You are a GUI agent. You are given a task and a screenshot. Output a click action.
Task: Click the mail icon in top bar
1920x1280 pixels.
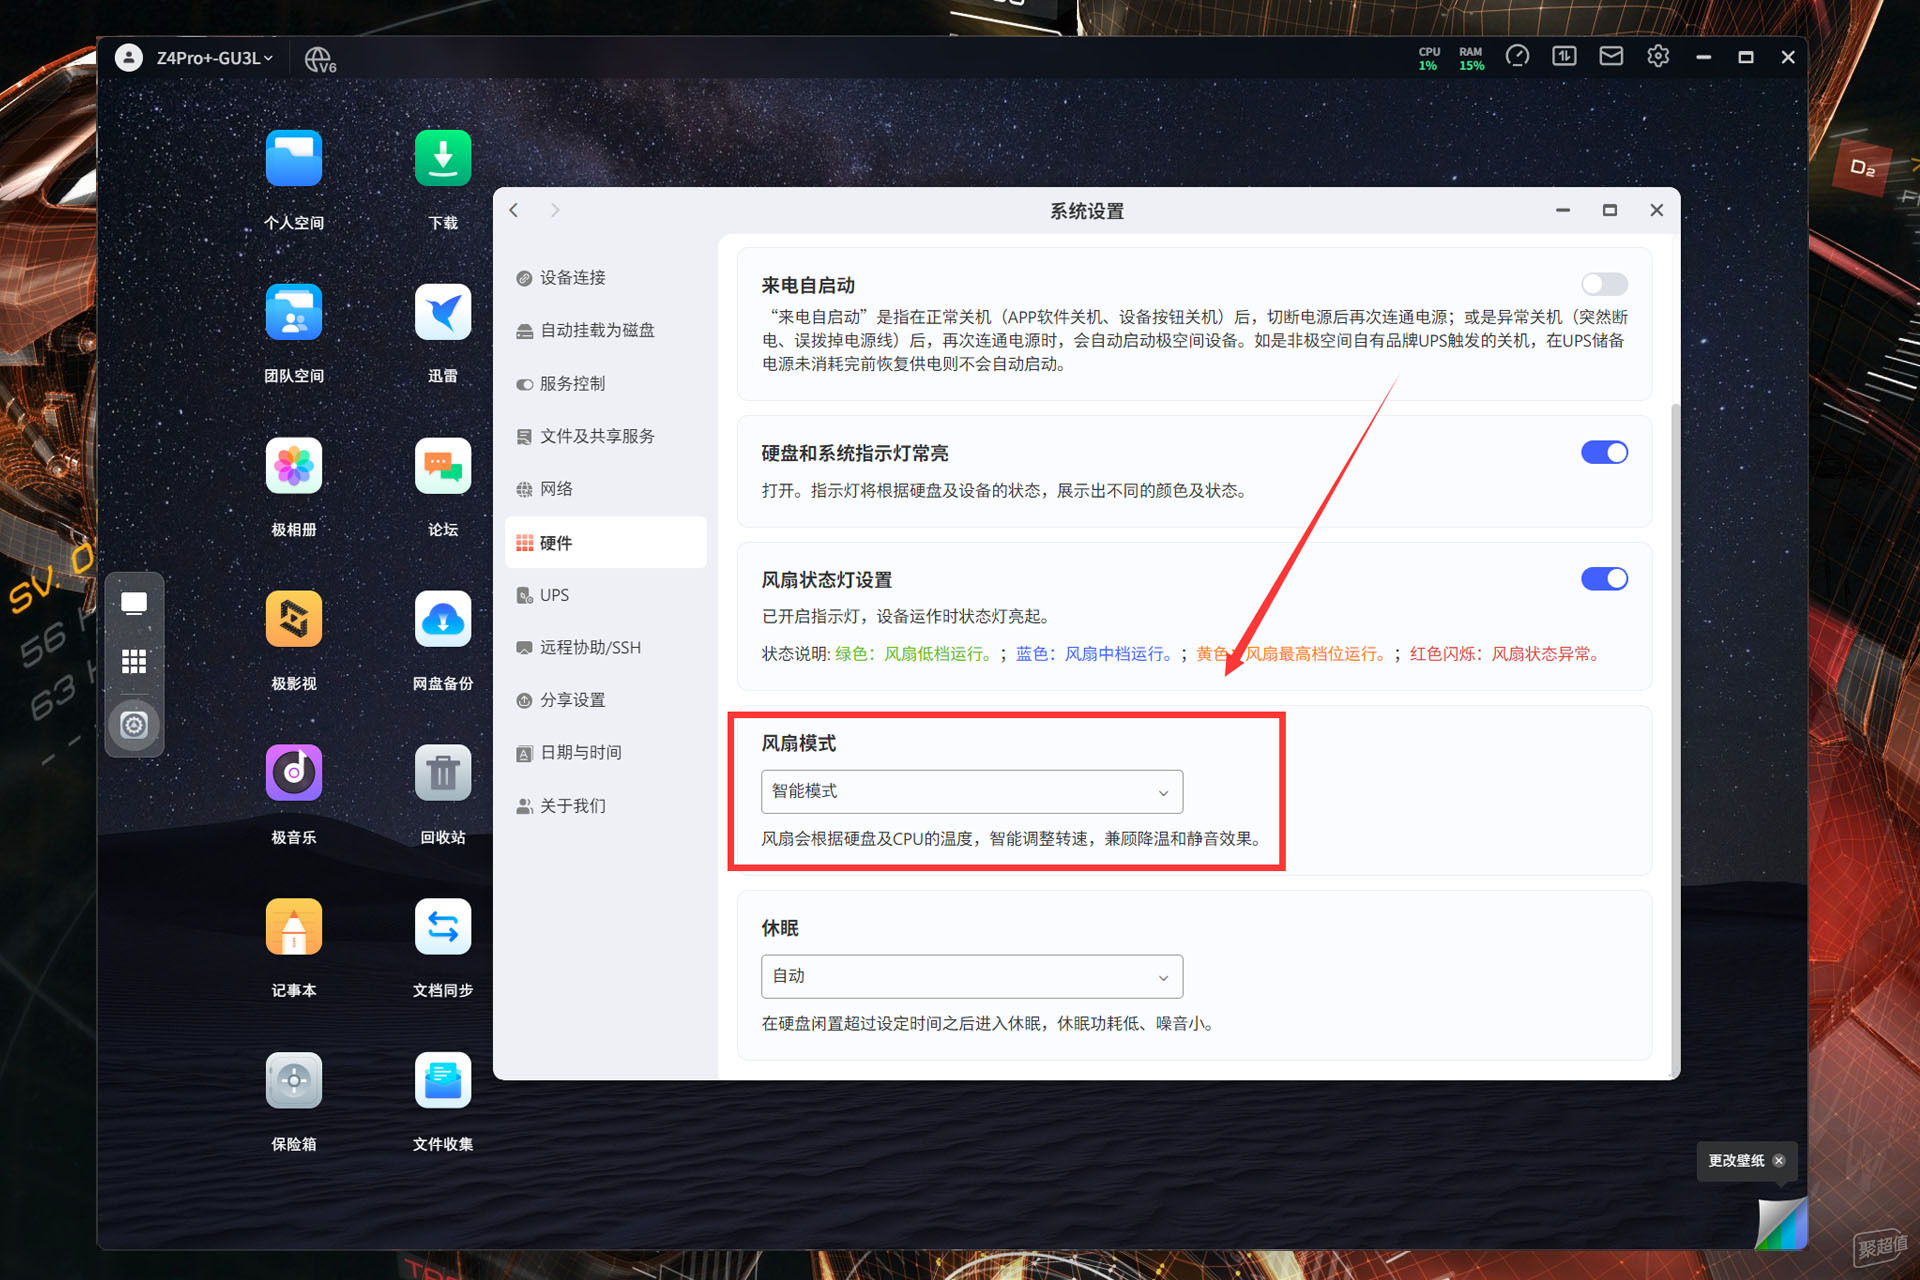point(1611,57)
